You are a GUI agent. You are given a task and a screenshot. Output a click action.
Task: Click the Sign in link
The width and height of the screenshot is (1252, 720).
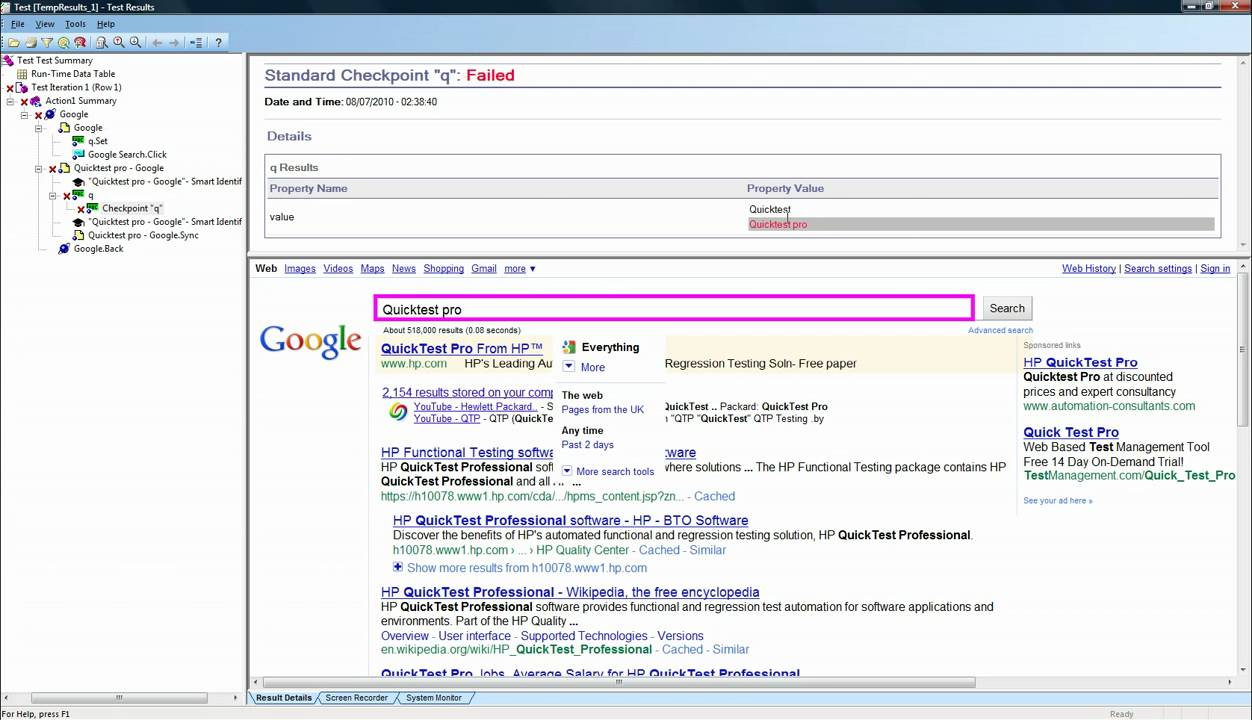coord(1215,268)
